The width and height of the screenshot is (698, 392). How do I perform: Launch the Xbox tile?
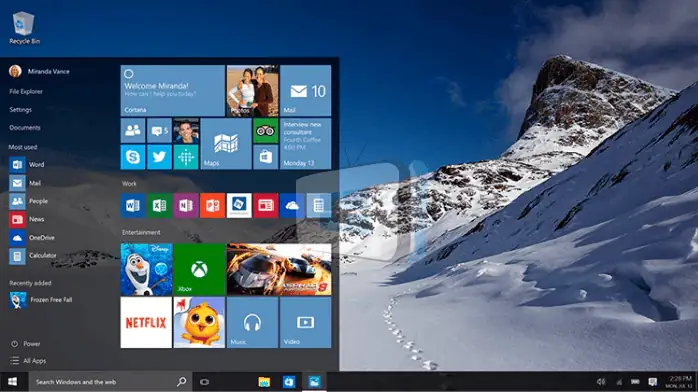(199, 270)
